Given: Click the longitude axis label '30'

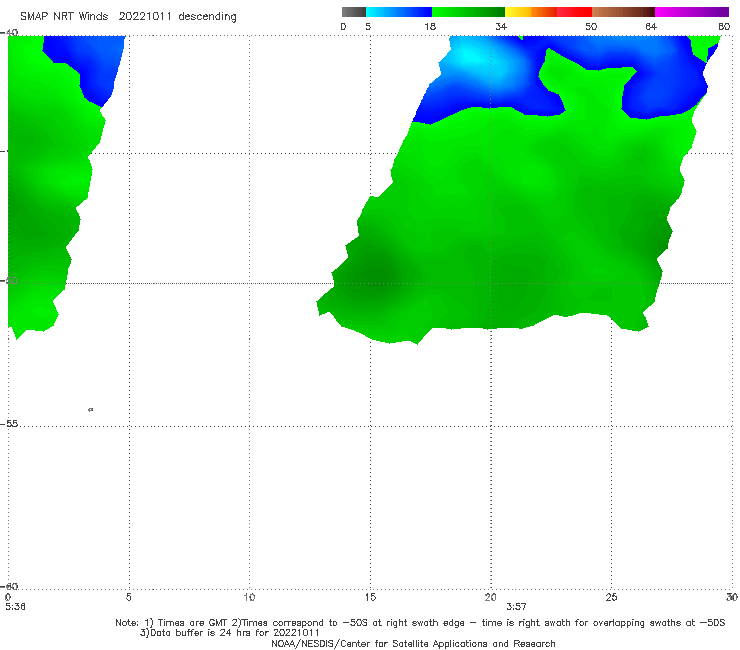Looking at the screenshot, I should pos(732,598).
